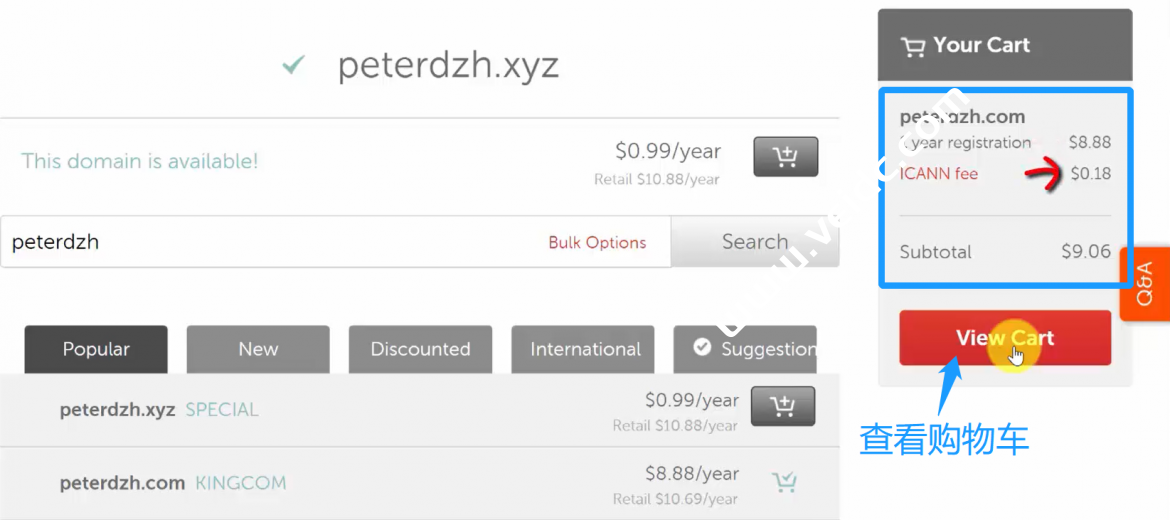Select the Discounted tab
The width and height of the screenshot is (1170, 520).
(x=420, y=349)
